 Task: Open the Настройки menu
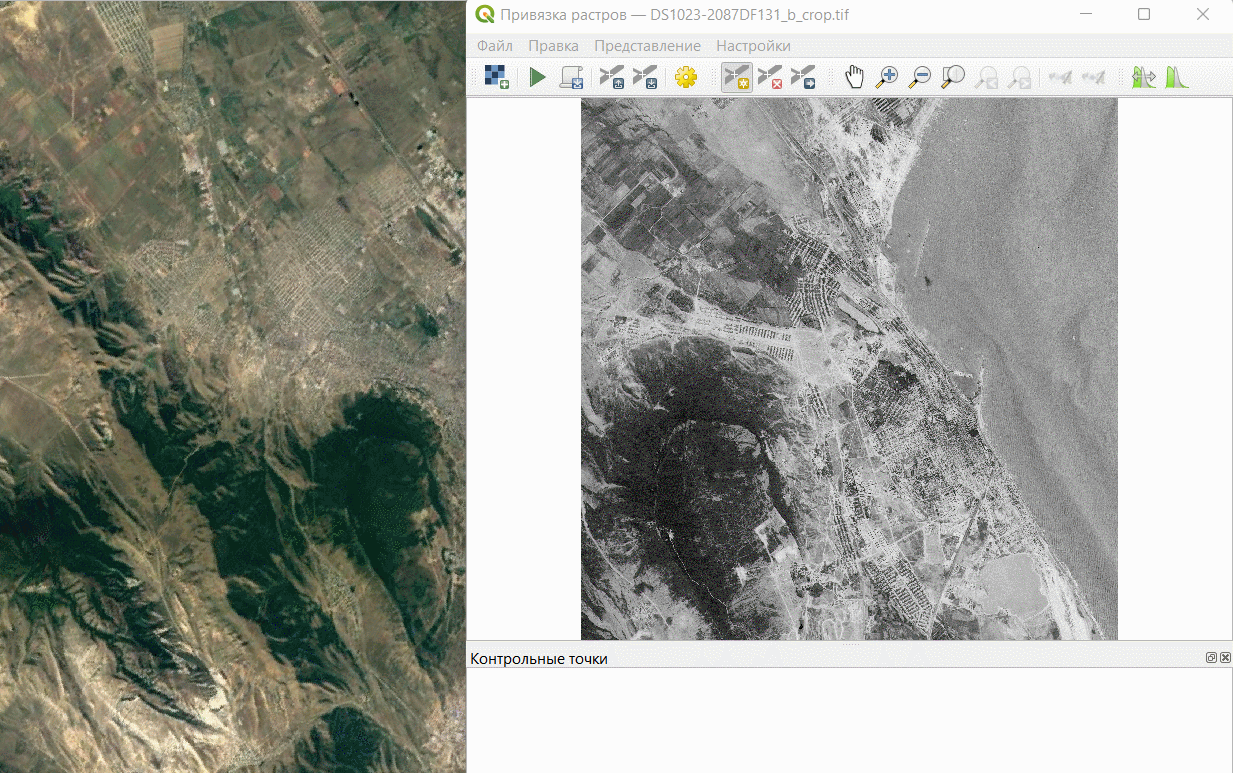click(x=753, y=46)
